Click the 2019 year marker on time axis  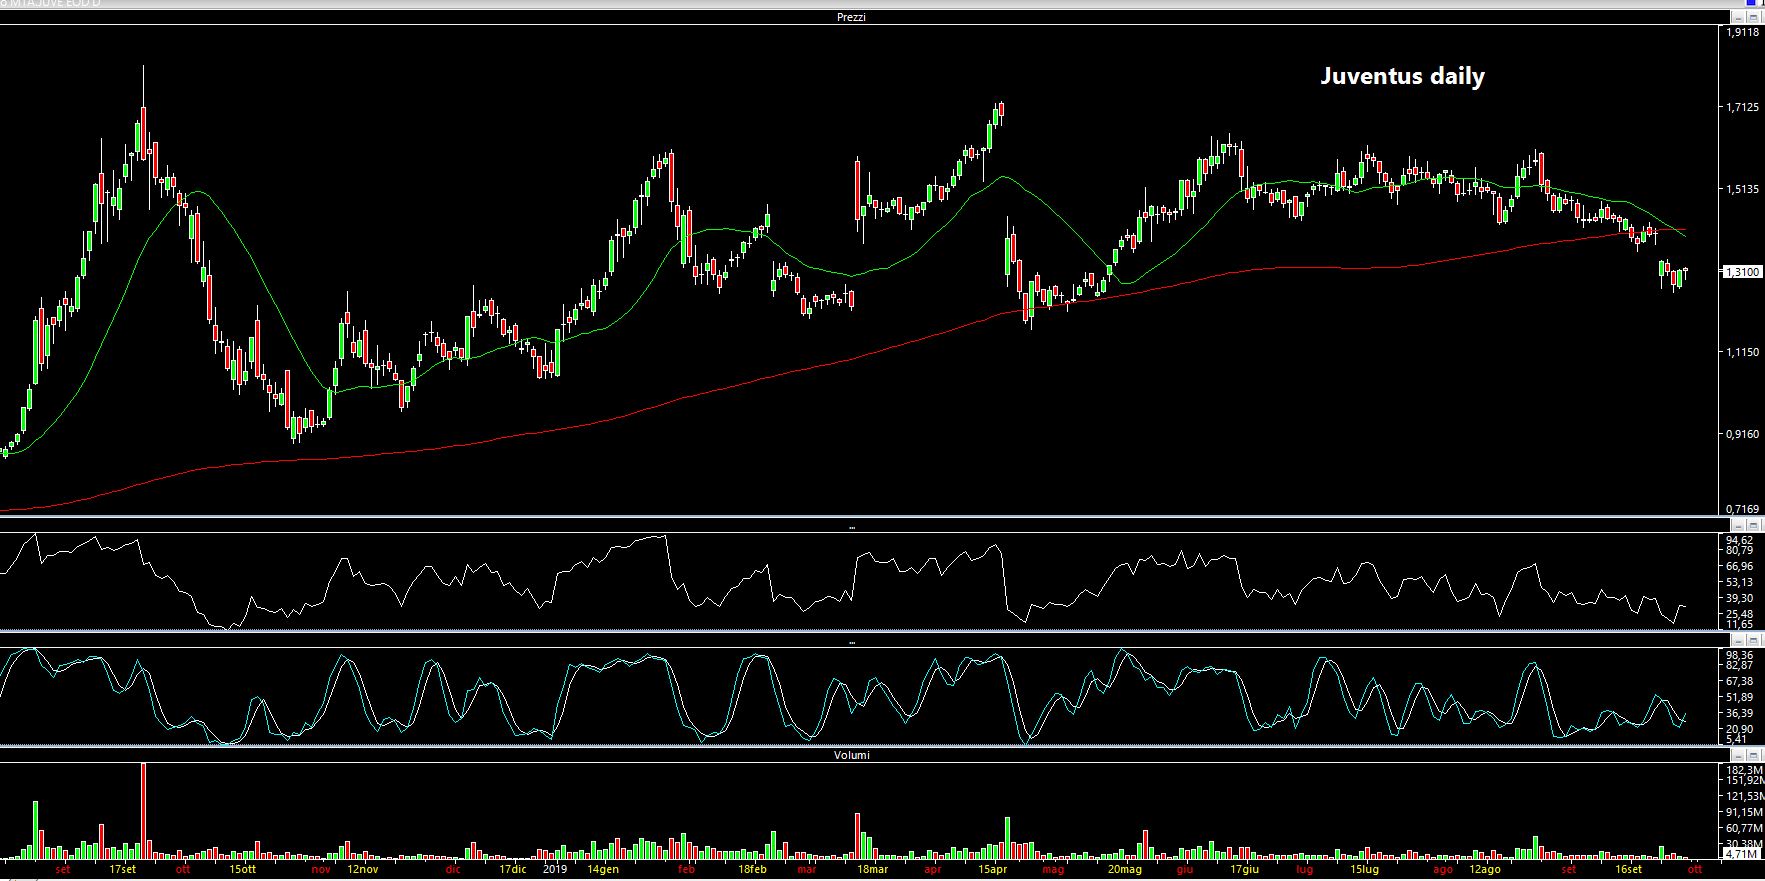click(555, 869)
